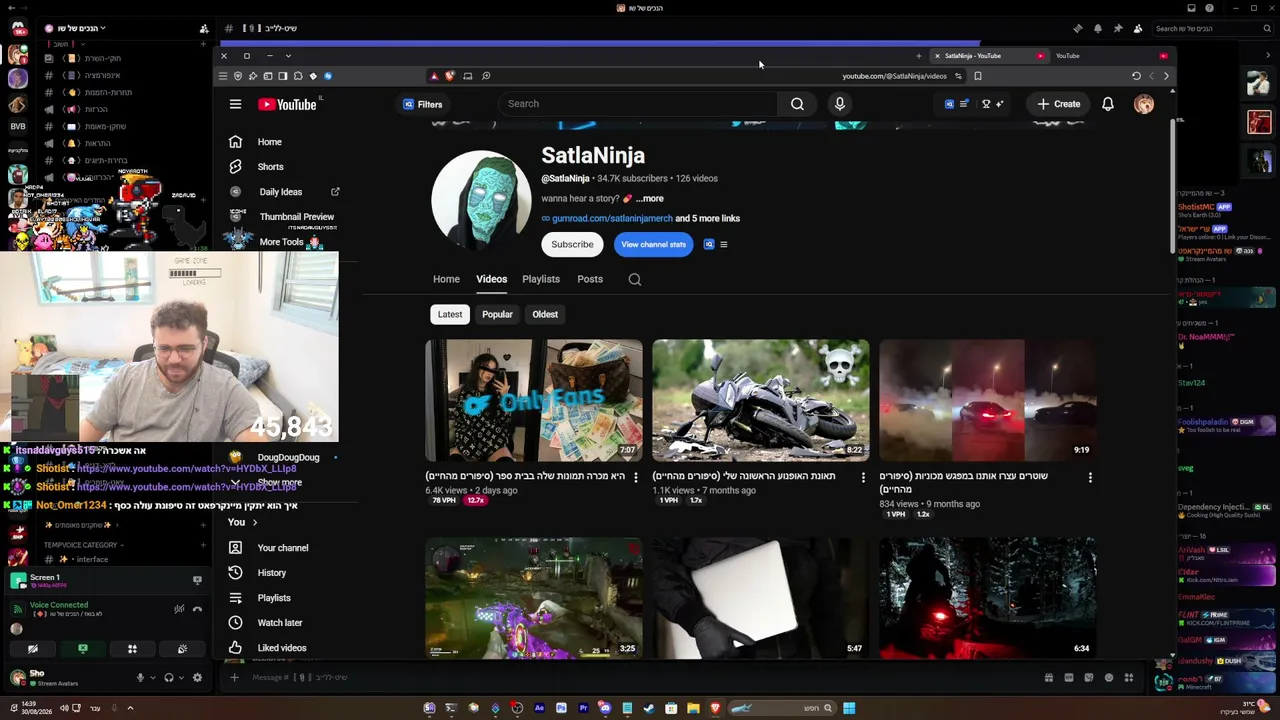1280x720 pixels.
Task: Open Discord activities grid button
Action: click(132, 649)
